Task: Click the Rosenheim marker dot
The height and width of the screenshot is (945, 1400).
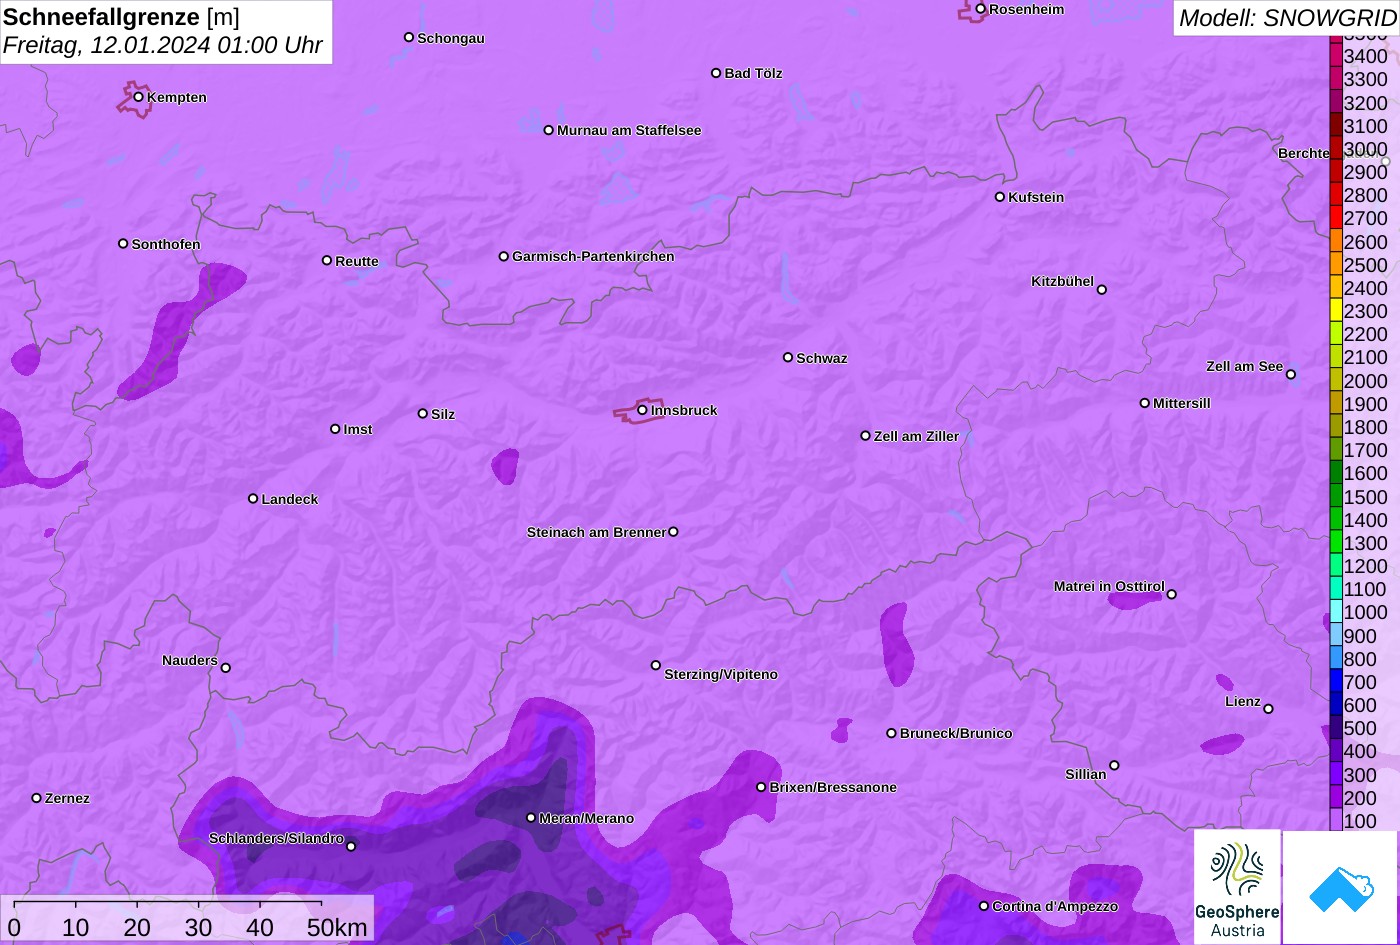Action: (981, 9)
